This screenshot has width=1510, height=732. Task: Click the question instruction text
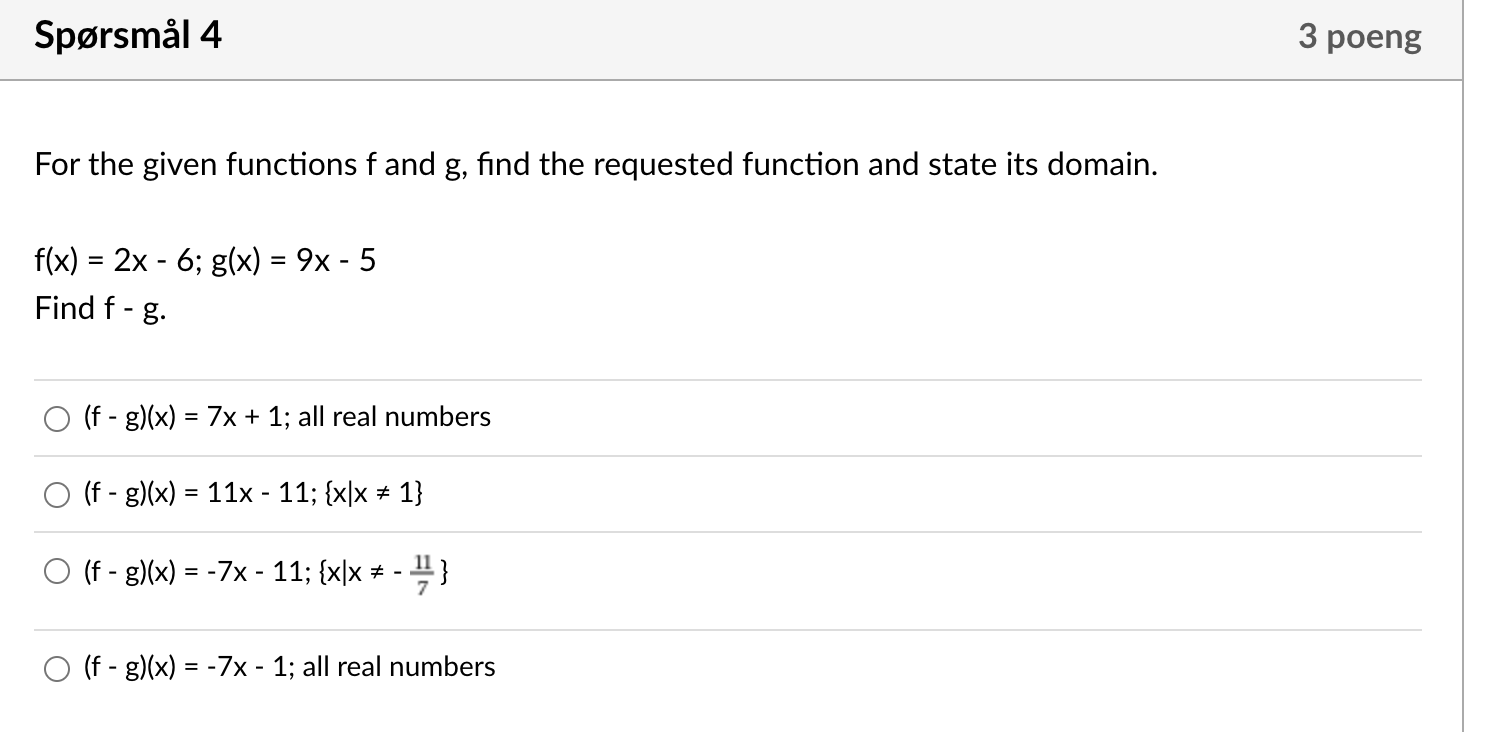click(x=595, y=164)
